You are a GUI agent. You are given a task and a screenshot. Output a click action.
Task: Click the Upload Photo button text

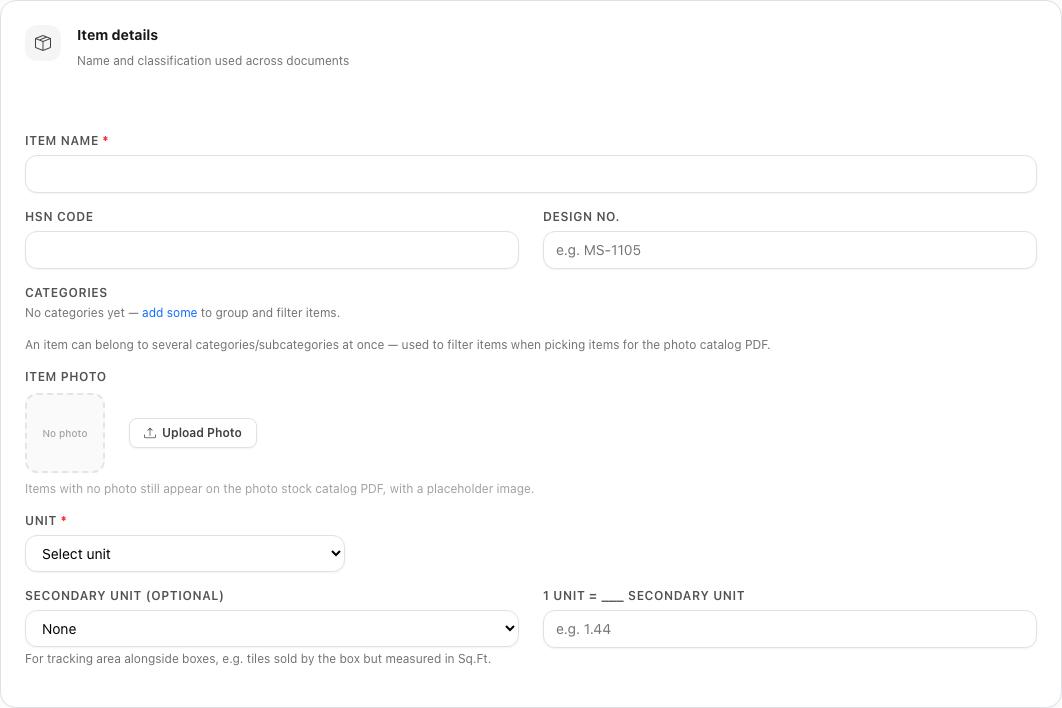pyautogui.click(x=201, y=433)
